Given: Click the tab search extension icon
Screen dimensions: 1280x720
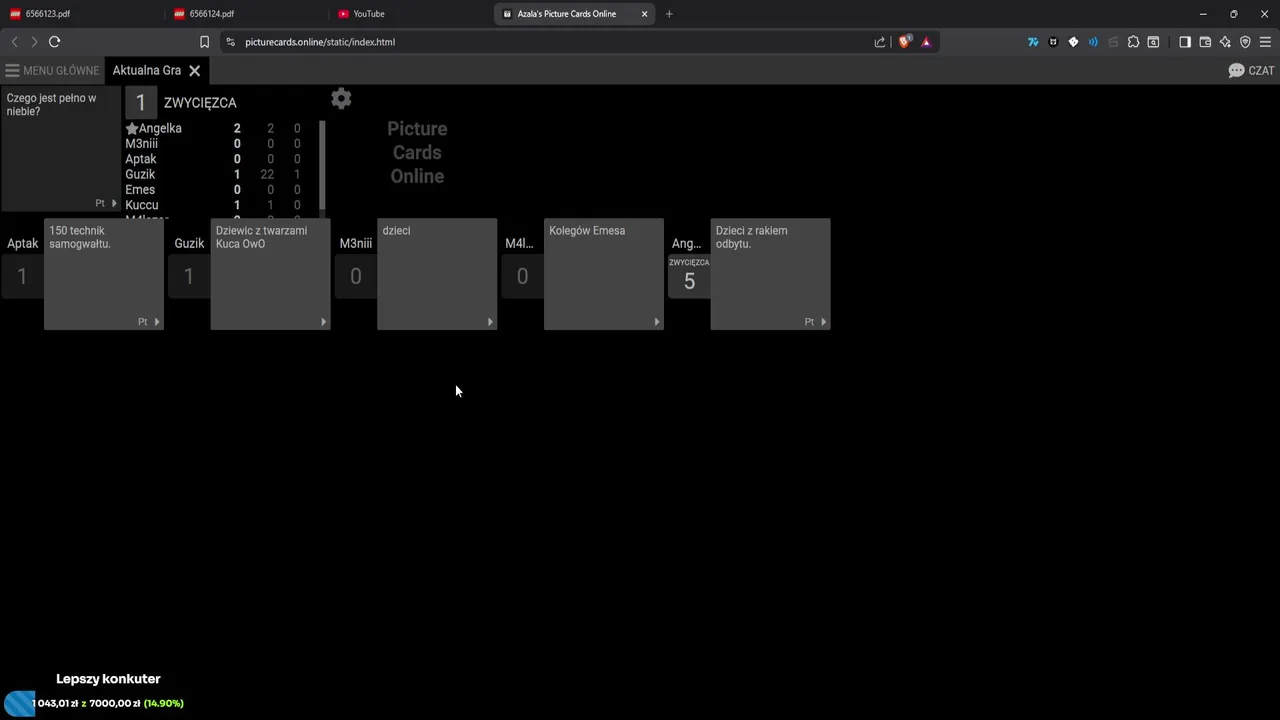Looking at the screenshot, I should click(x=1153, y=42).
